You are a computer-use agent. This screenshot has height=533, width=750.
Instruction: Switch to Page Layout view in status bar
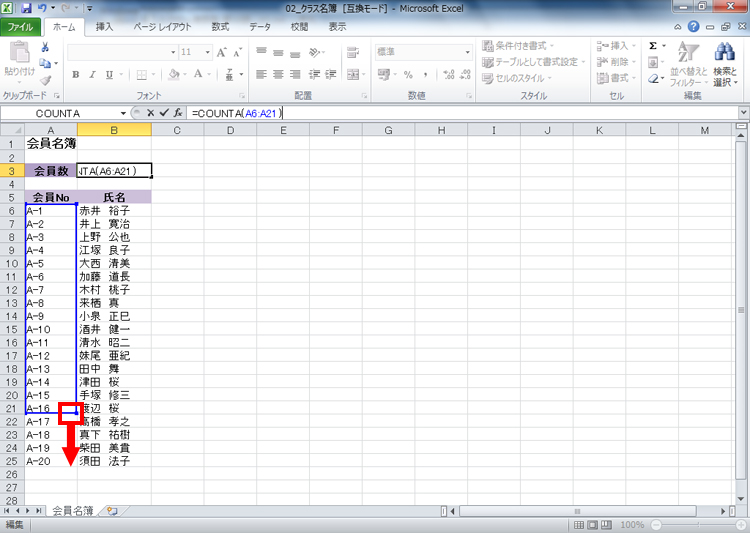tap(593, 525)
